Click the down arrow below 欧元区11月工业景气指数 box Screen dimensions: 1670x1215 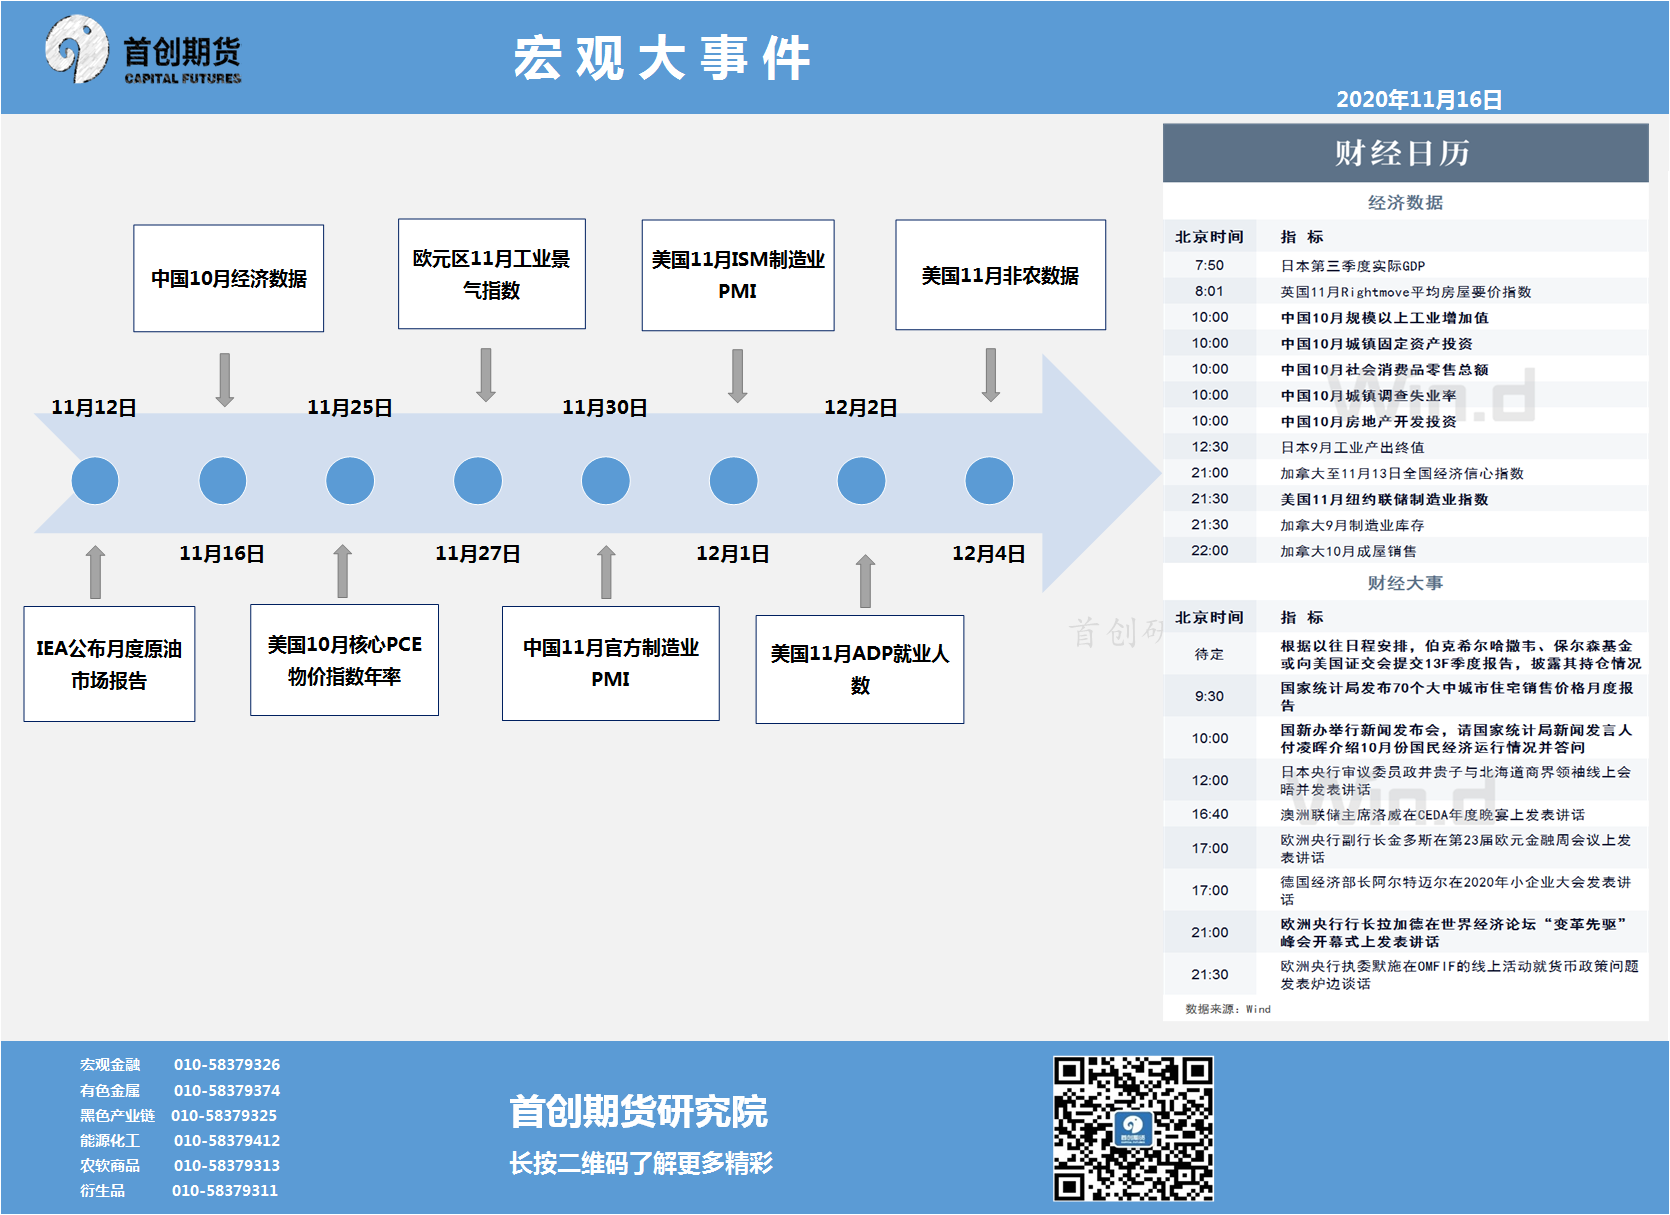(x=486, y=375)
